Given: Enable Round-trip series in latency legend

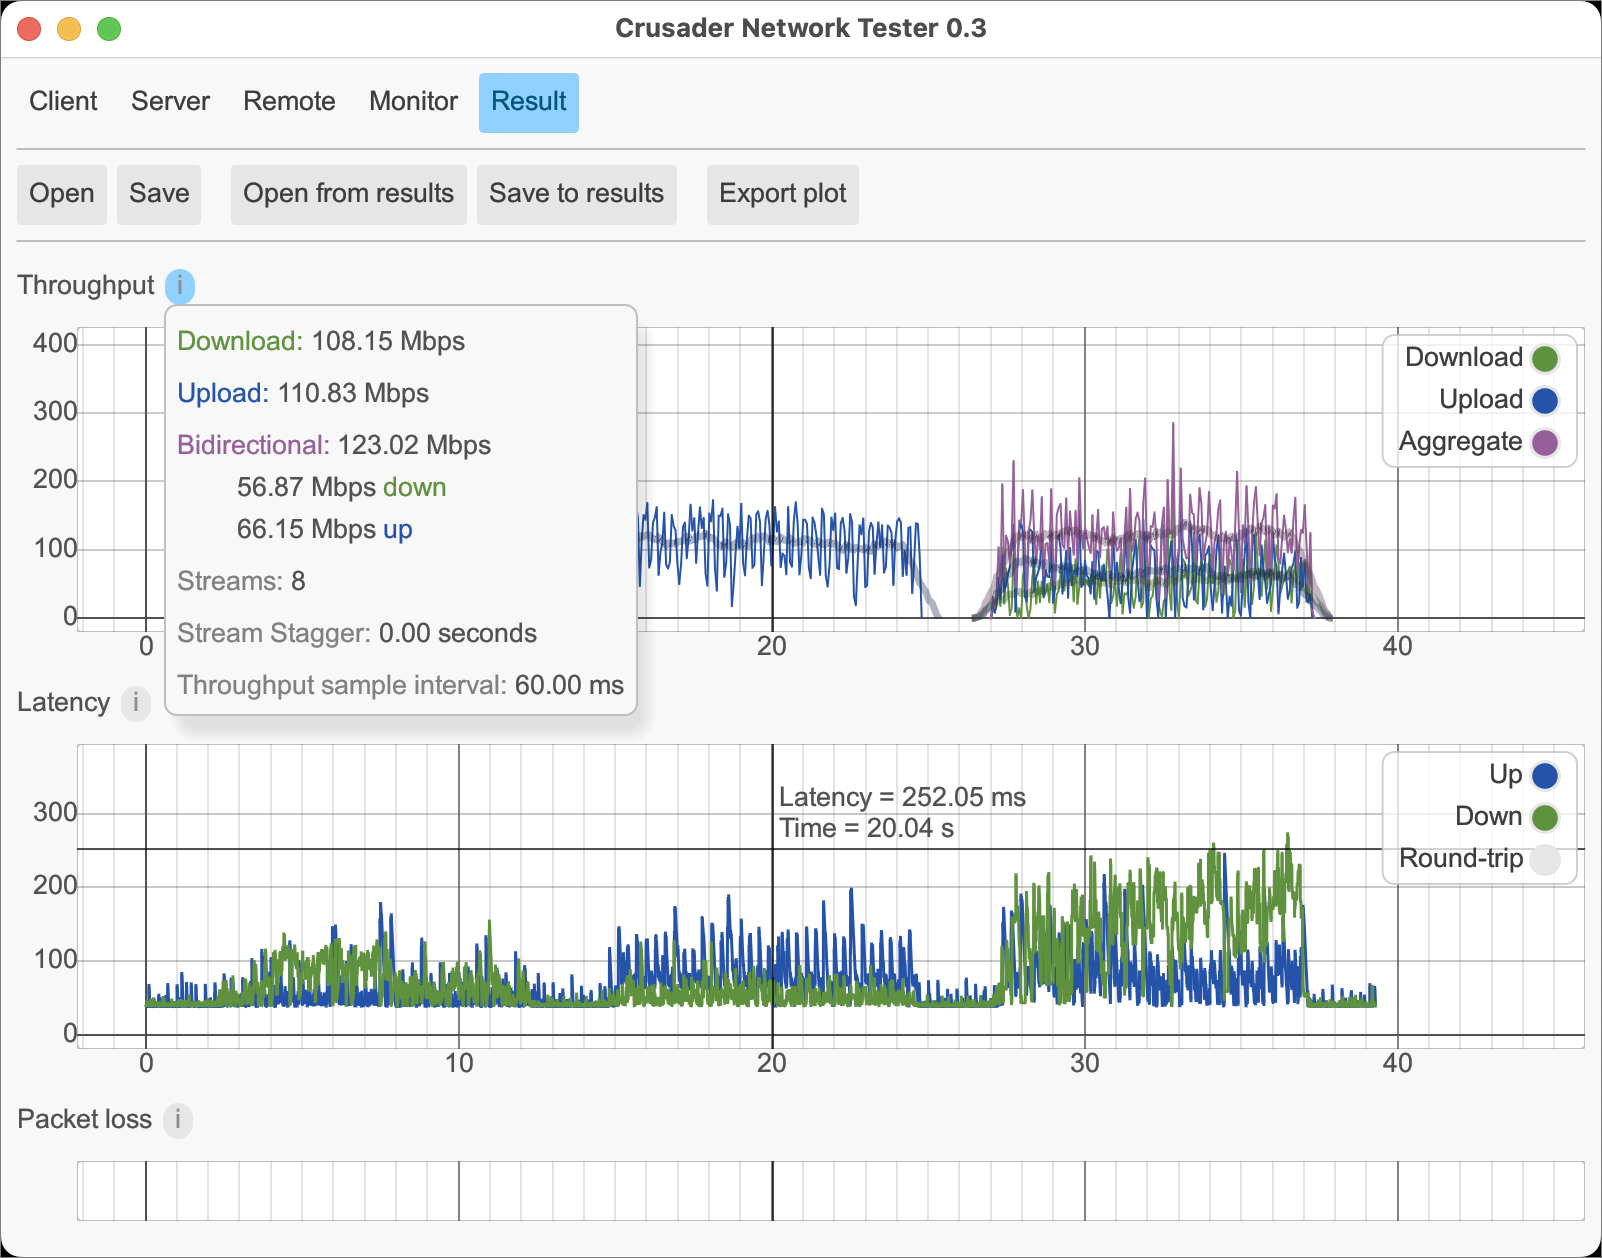Looking at the screenshot, I should (1478, 859).
